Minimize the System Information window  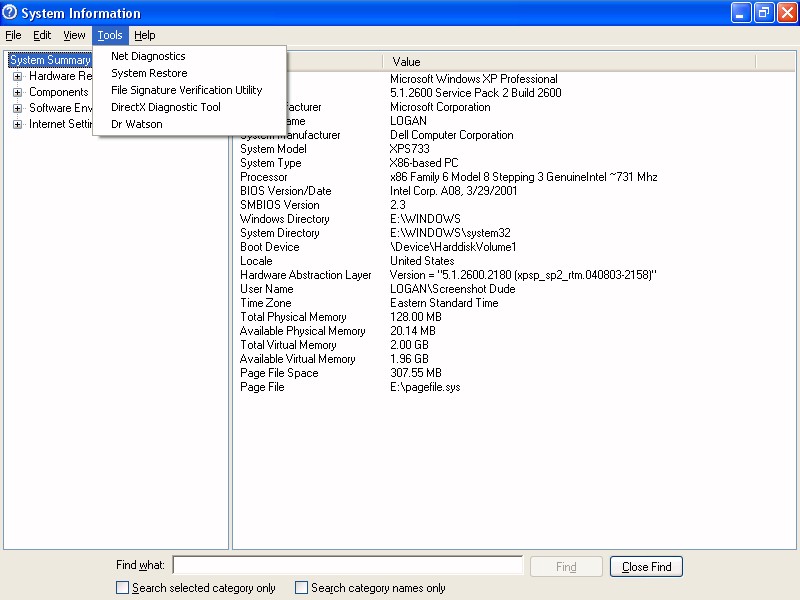tap(741, 13)
